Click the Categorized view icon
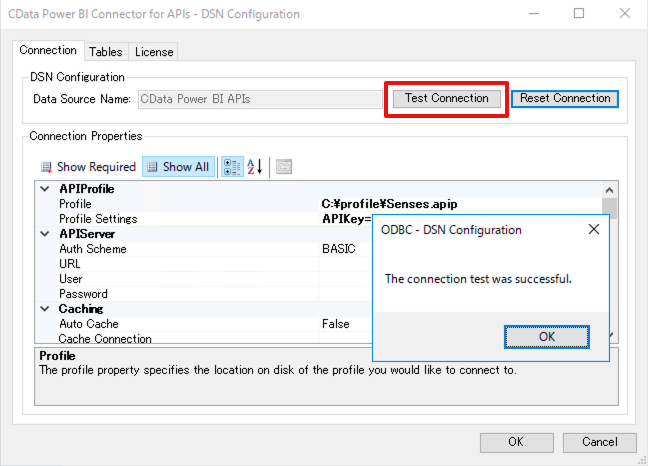The width and height of the screenshot is (648, 466). click(x=231, y=167)
